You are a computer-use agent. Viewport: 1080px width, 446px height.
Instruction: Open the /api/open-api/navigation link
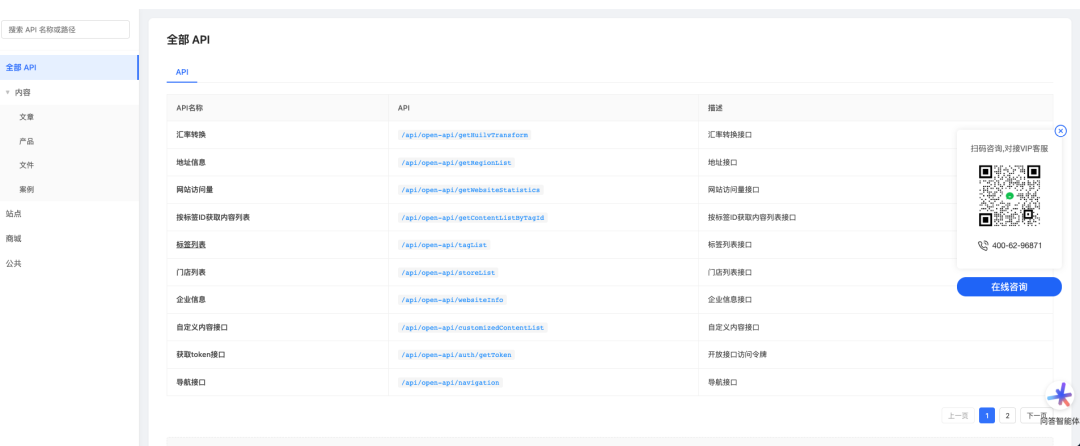[x=450, y=382]
